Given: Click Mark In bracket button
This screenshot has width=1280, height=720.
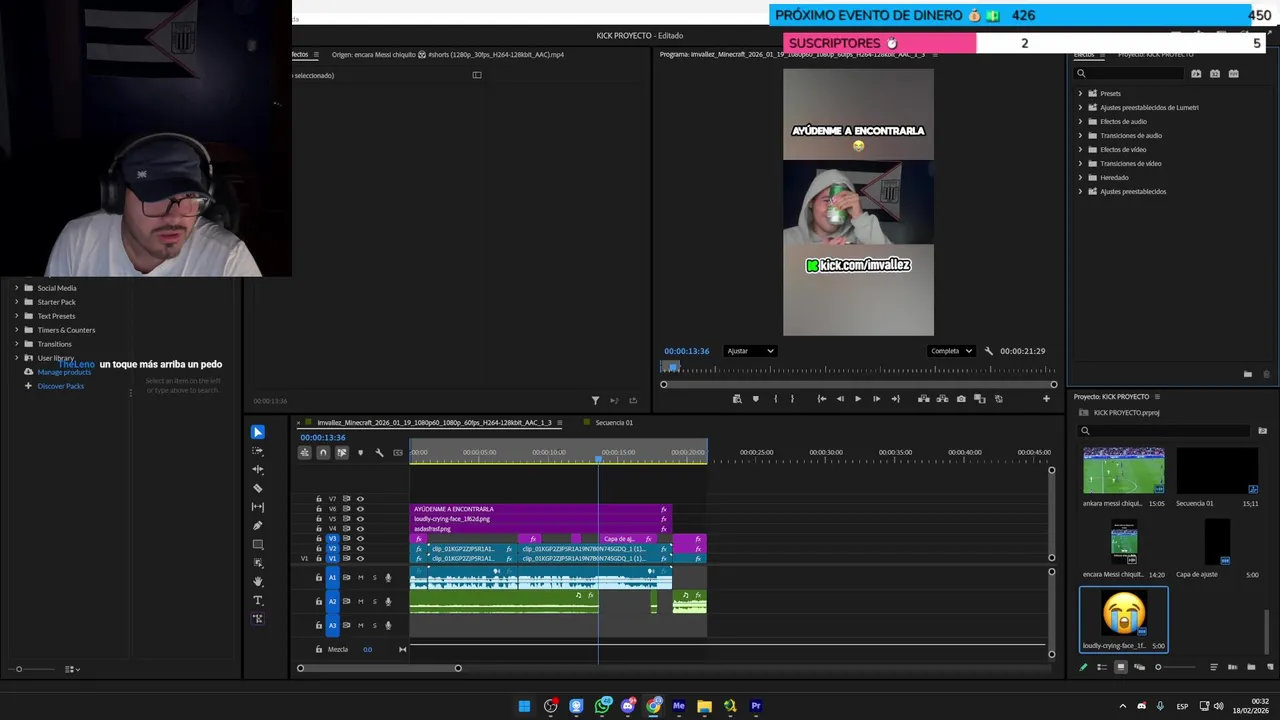Looking at the screenshot, I should pos(775,399).
